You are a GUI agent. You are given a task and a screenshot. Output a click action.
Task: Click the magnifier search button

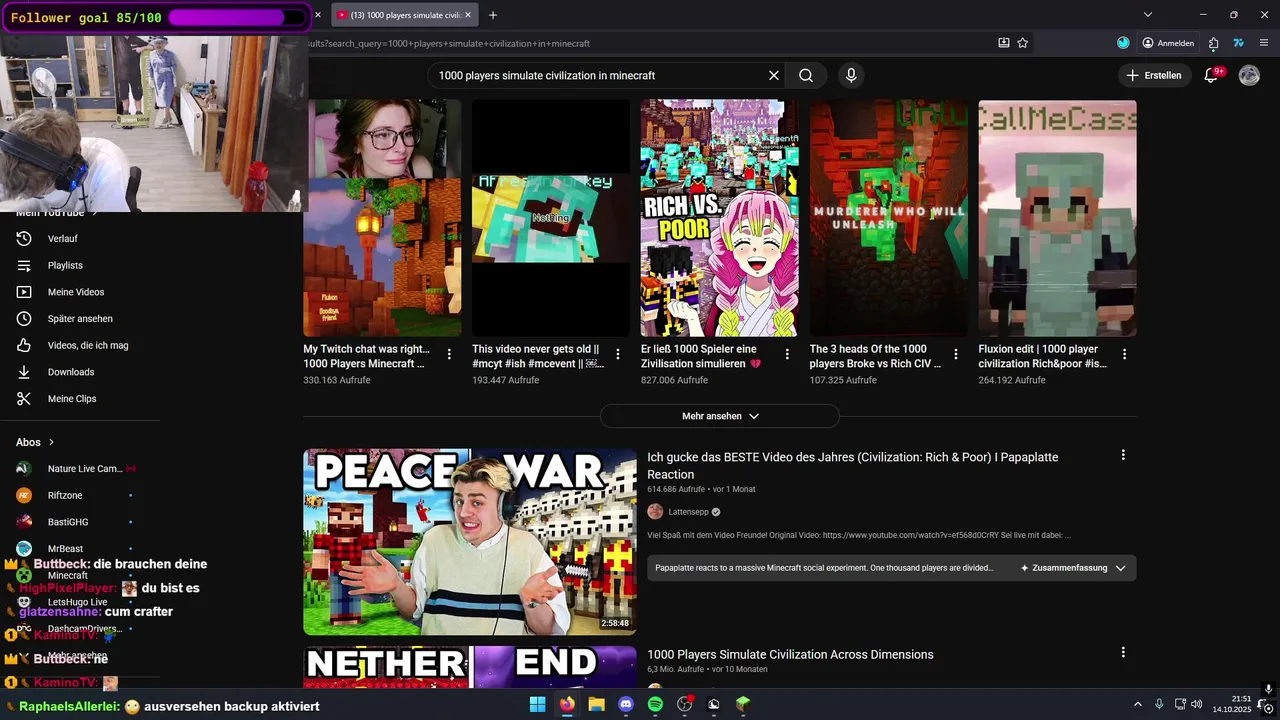point(806,75)
